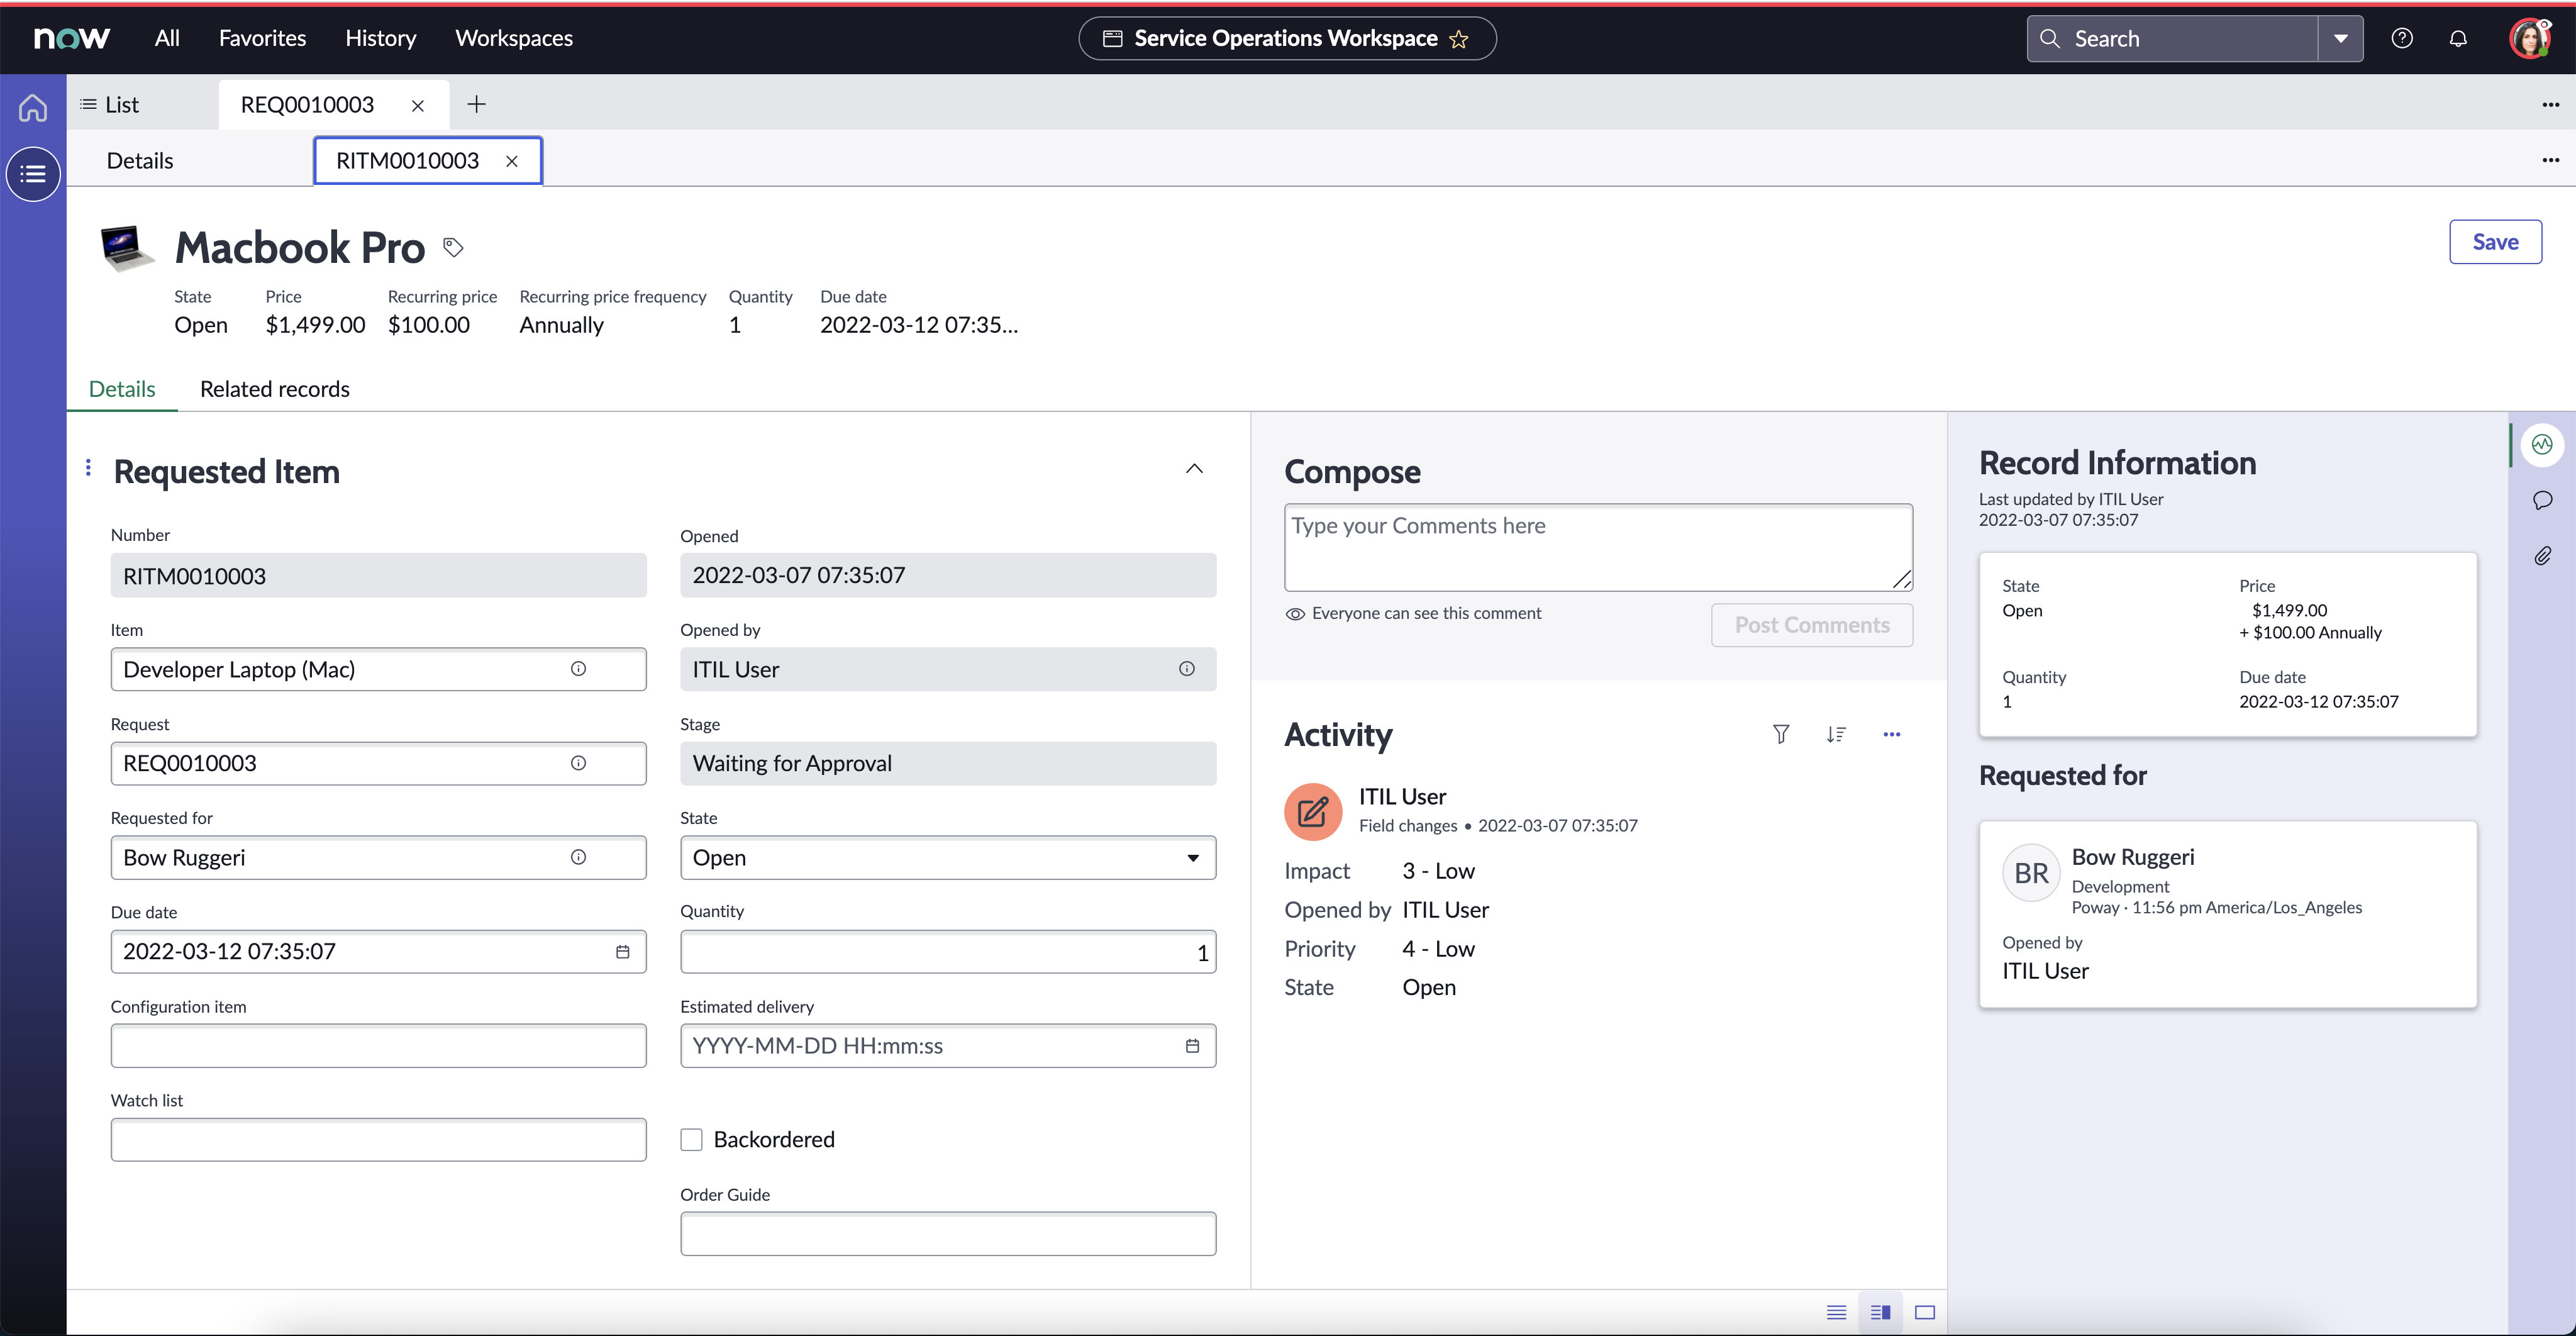Screen dimensions: 2576x1336
Task: Switch to the Related records tab
Action: coord(274,389)
